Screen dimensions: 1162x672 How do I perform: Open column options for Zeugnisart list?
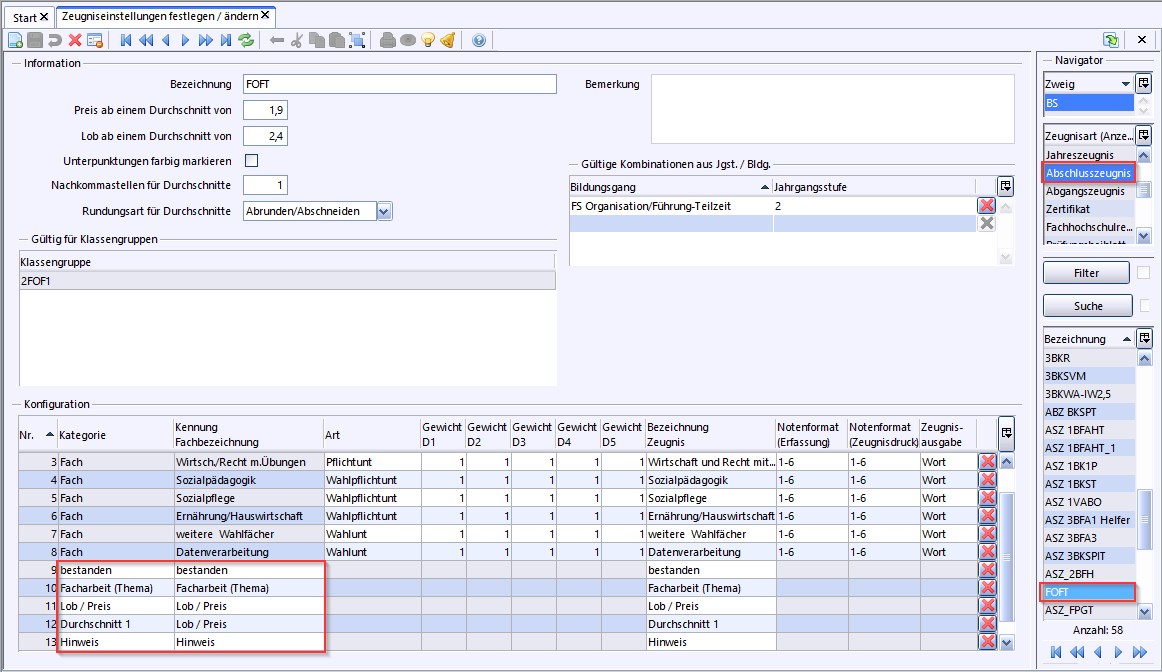coord(1144,135)
